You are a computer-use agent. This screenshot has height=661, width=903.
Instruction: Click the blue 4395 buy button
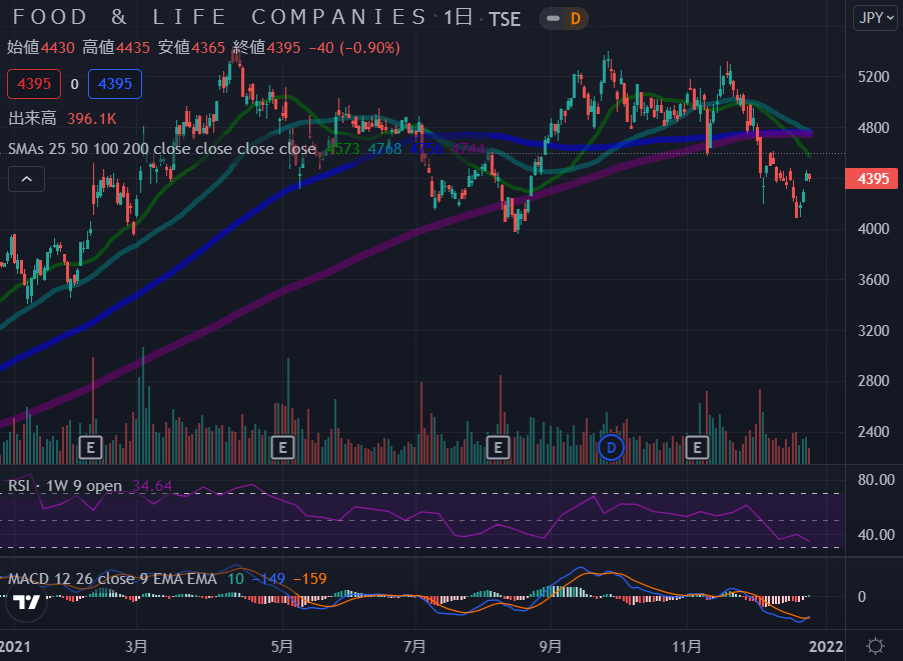tap(115, 84)
